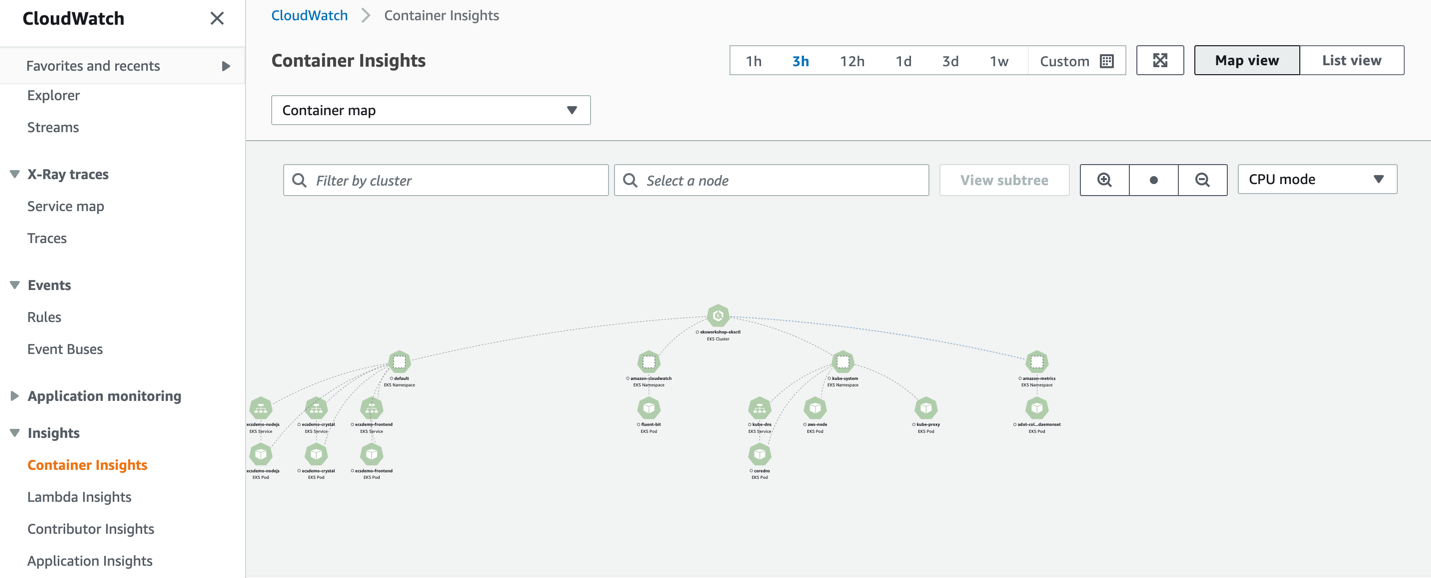Click the CloudWatch breadcrumb link
Image resolution: width=1431 pixels, height=578 pixels.
point(309,15)
